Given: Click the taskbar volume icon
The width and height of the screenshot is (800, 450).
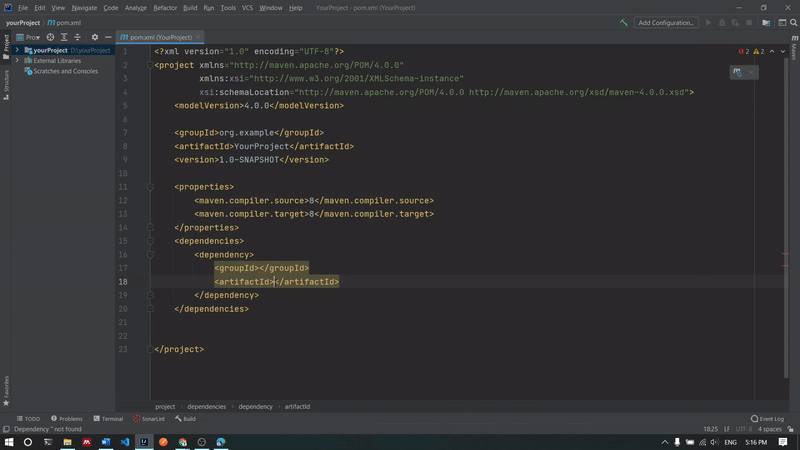Looking at the screenshot, I should (714, 442).
